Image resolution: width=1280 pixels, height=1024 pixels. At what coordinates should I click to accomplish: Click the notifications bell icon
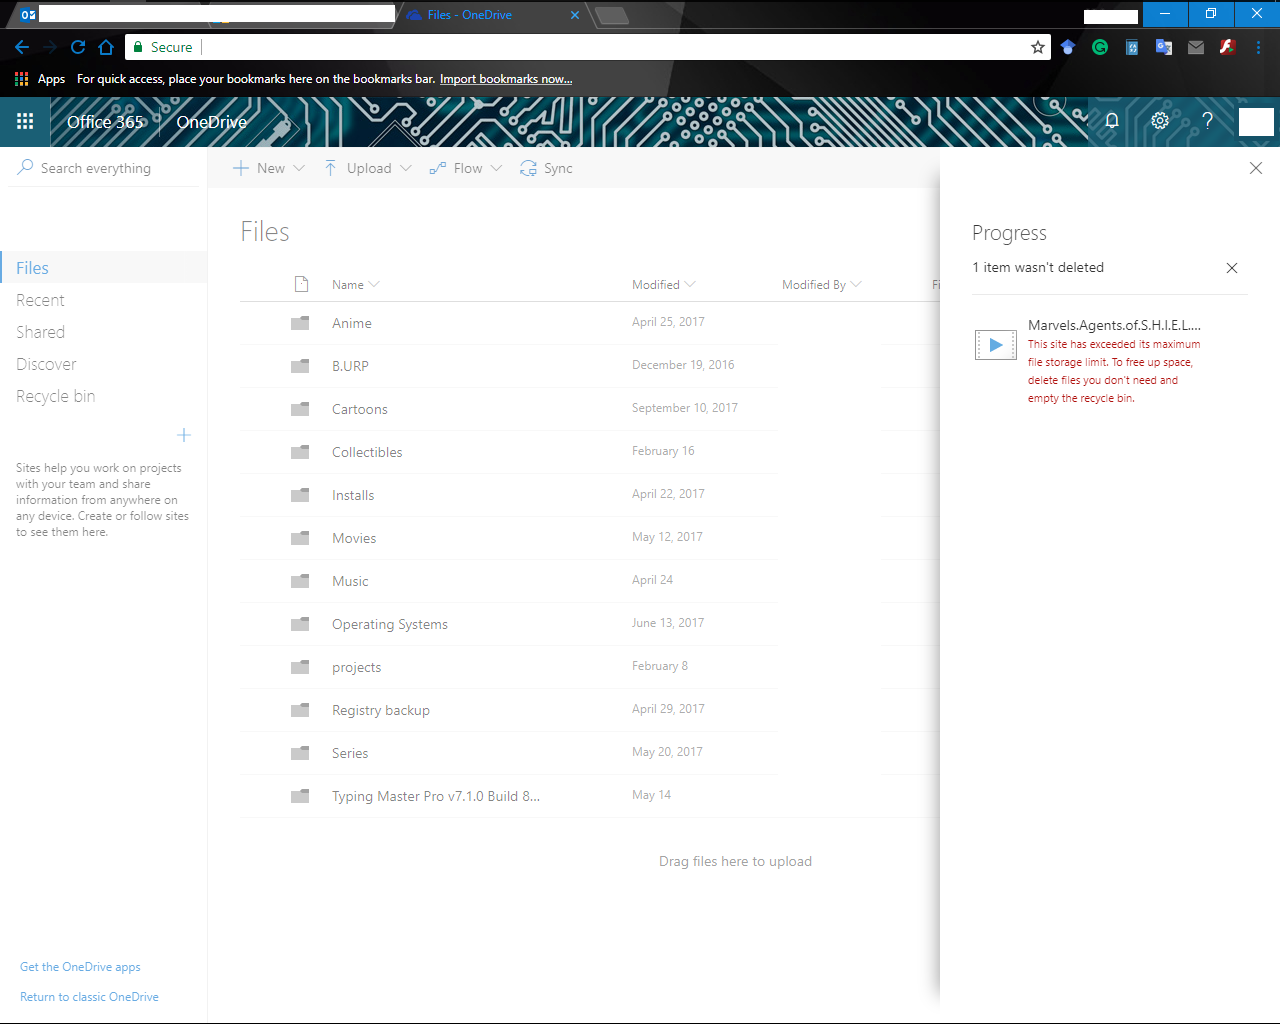[x=1112, y=121]
